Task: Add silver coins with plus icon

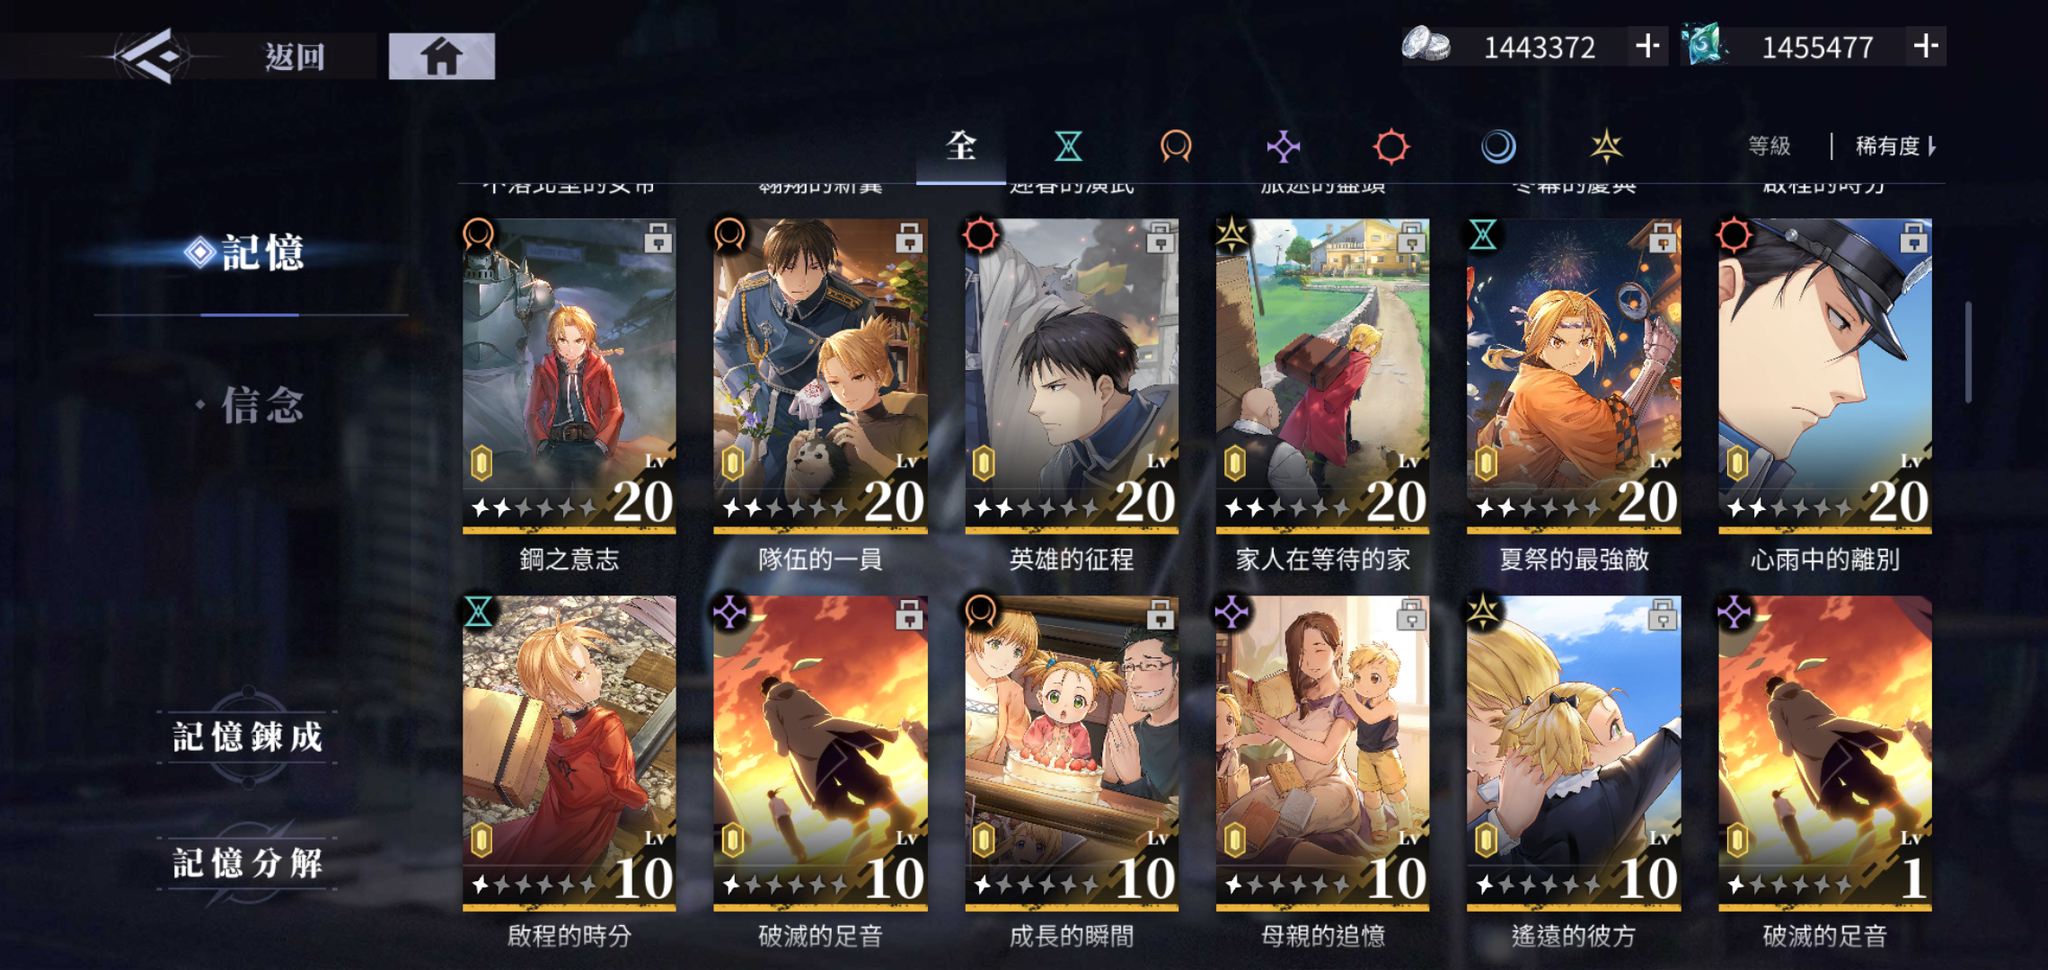Action: 1647,46
